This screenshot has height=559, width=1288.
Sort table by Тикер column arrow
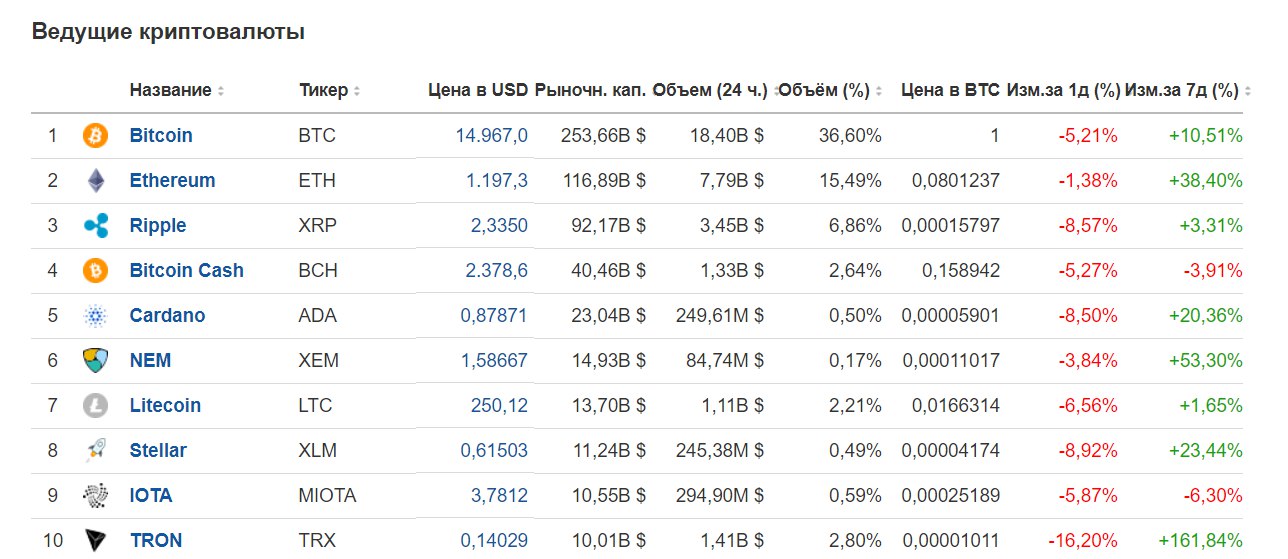click(357, 91)
